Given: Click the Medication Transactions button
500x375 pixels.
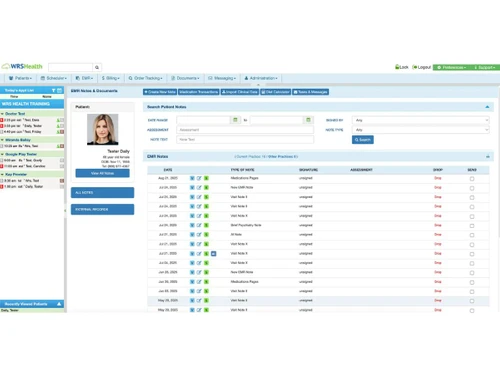Looking at the screenshot, I should 199,92.
